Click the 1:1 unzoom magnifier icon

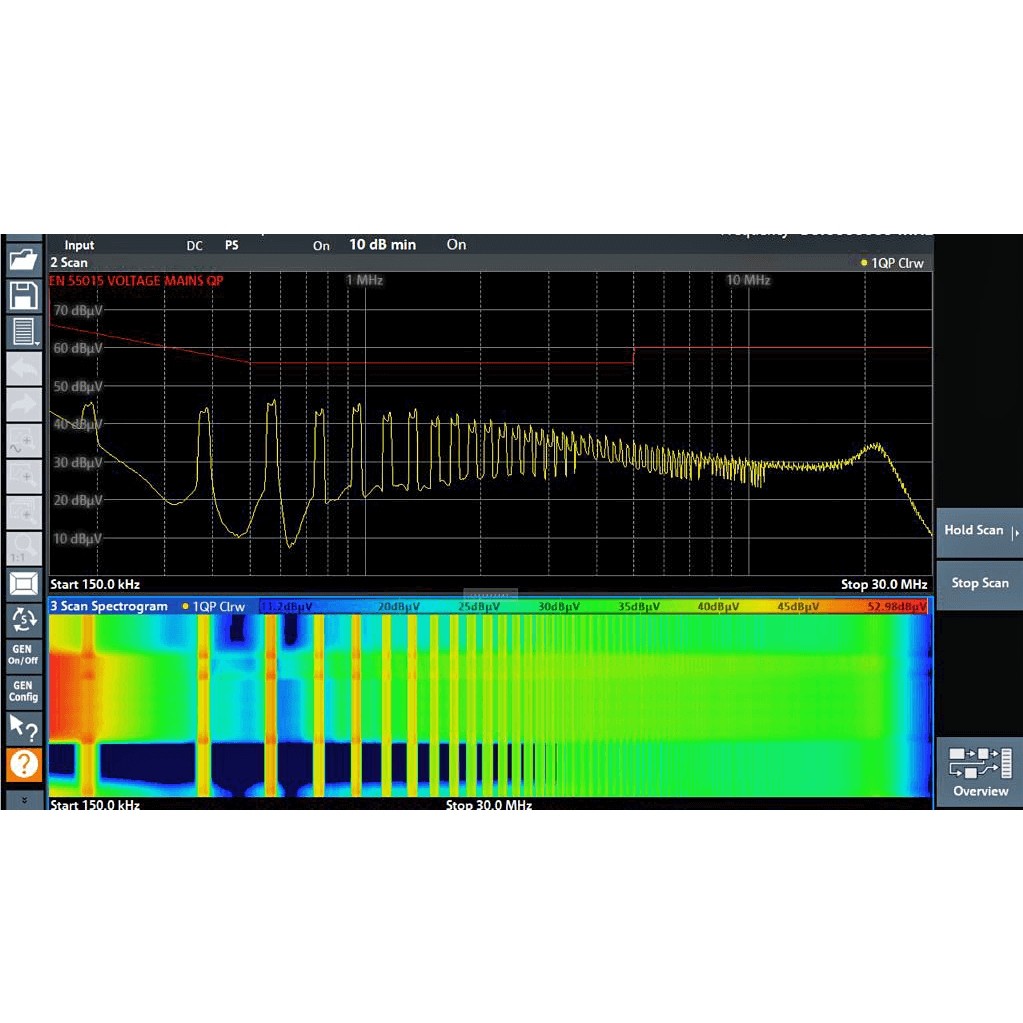(24, 549)
